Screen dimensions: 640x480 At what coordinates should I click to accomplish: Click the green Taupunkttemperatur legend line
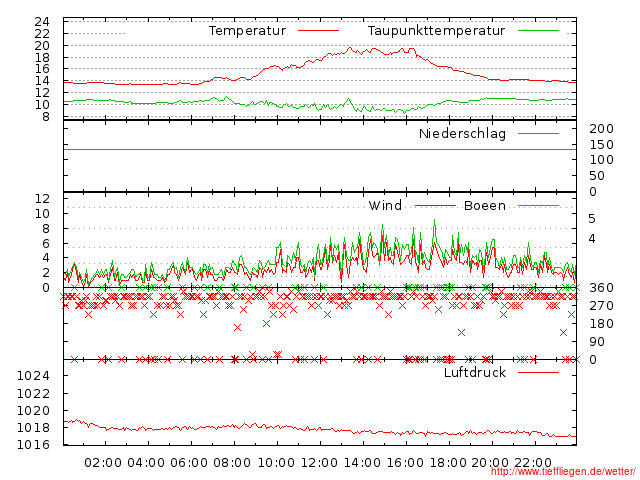[538, 31]
